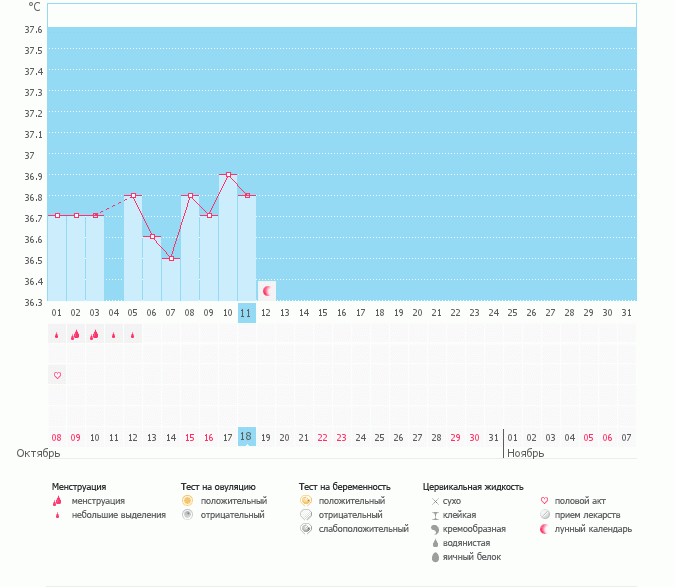Click the moon icon on cycle day 12
Image resolution: width=675 pixels, height=587 pixels.
click(267, 291)
